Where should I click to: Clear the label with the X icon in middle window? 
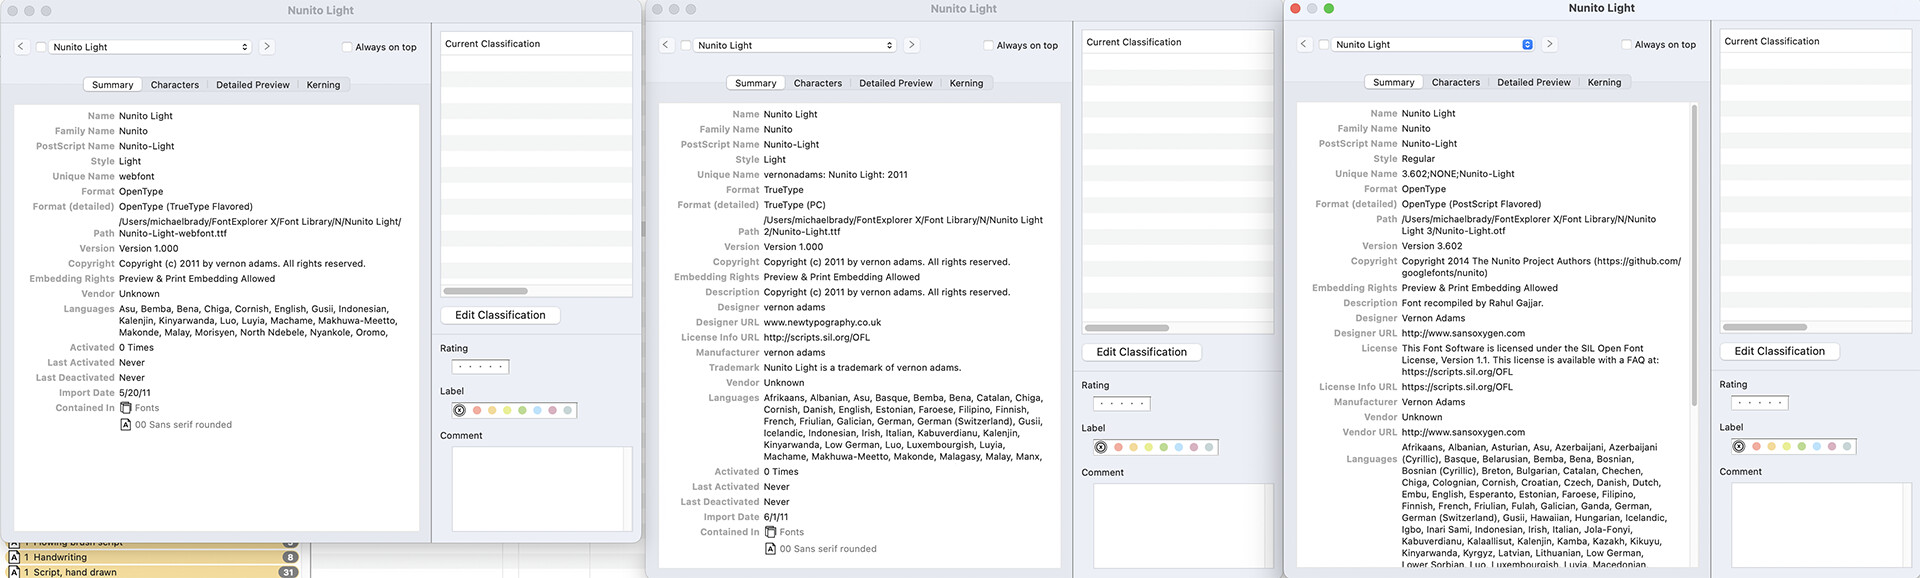(x=1101, y=447)
